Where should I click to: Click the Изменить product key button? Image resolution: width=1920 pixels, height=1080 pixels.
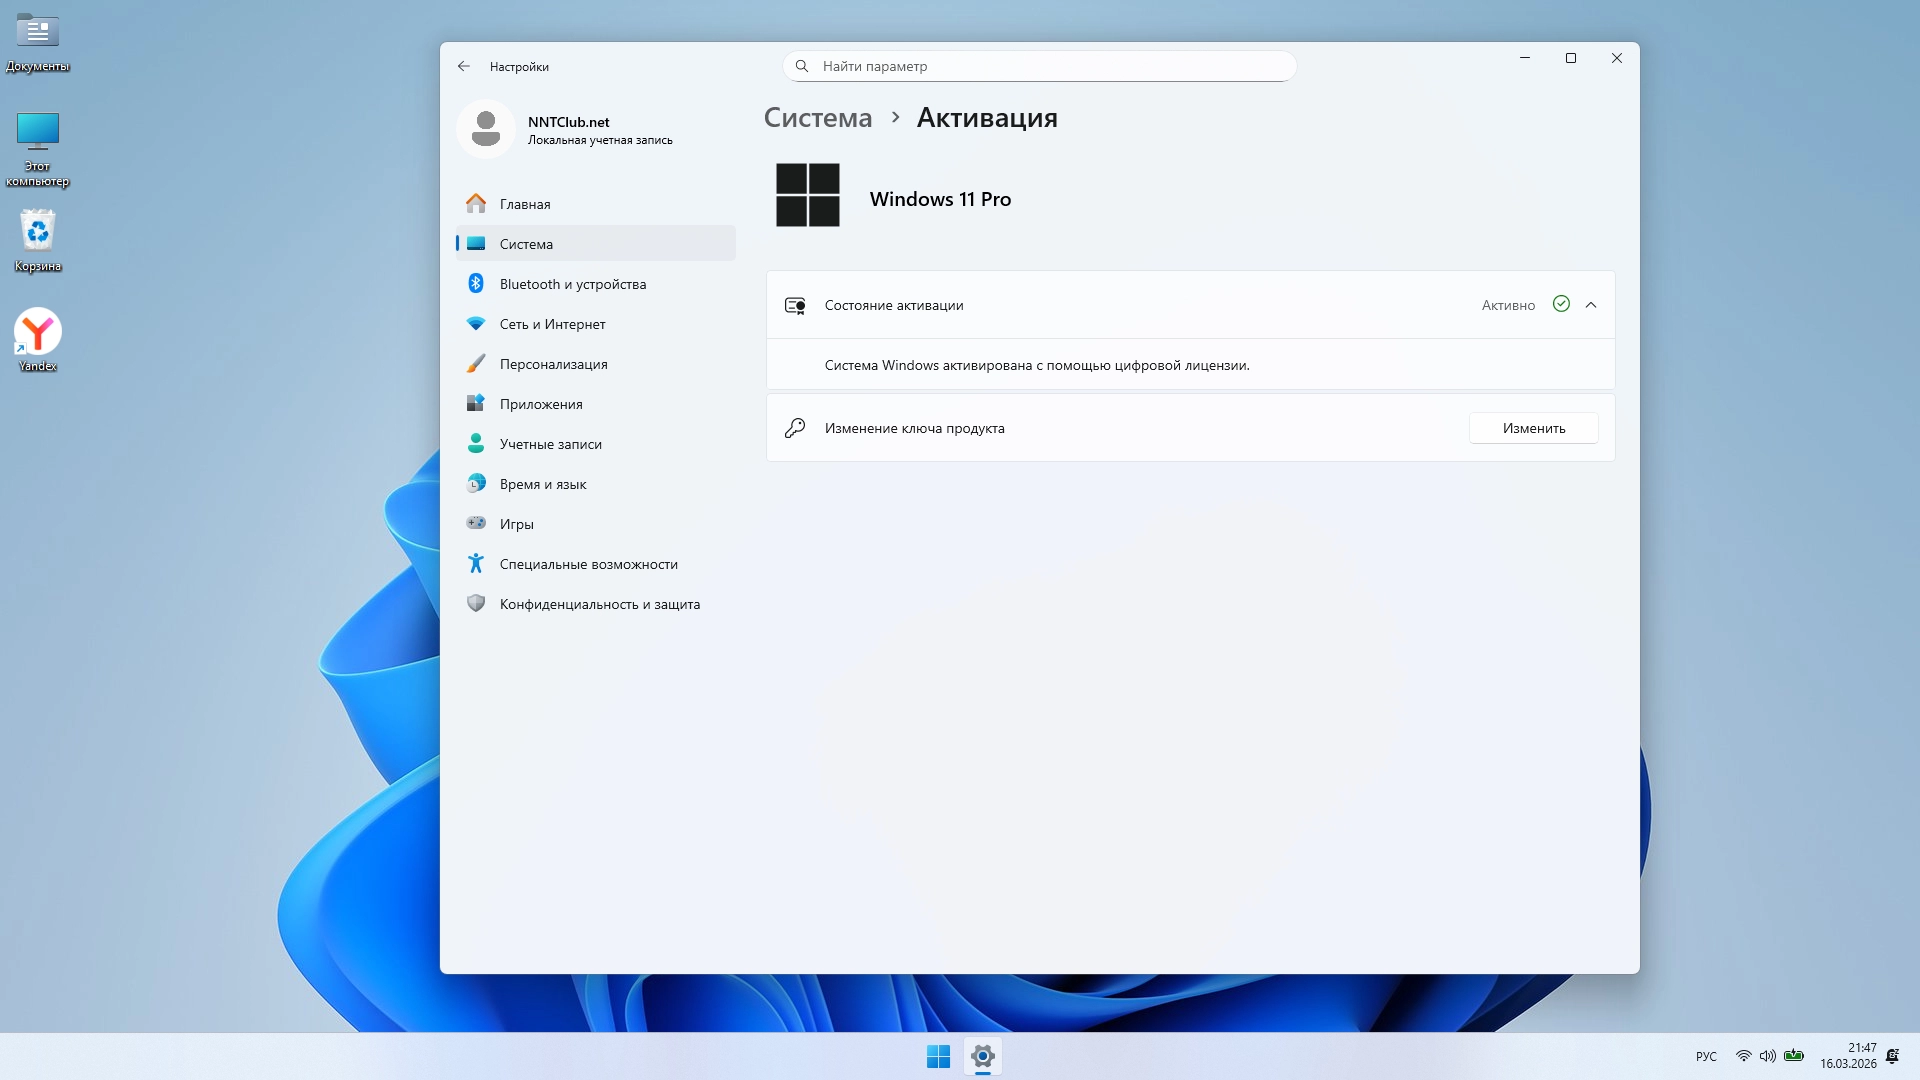tap(1533, 428)
